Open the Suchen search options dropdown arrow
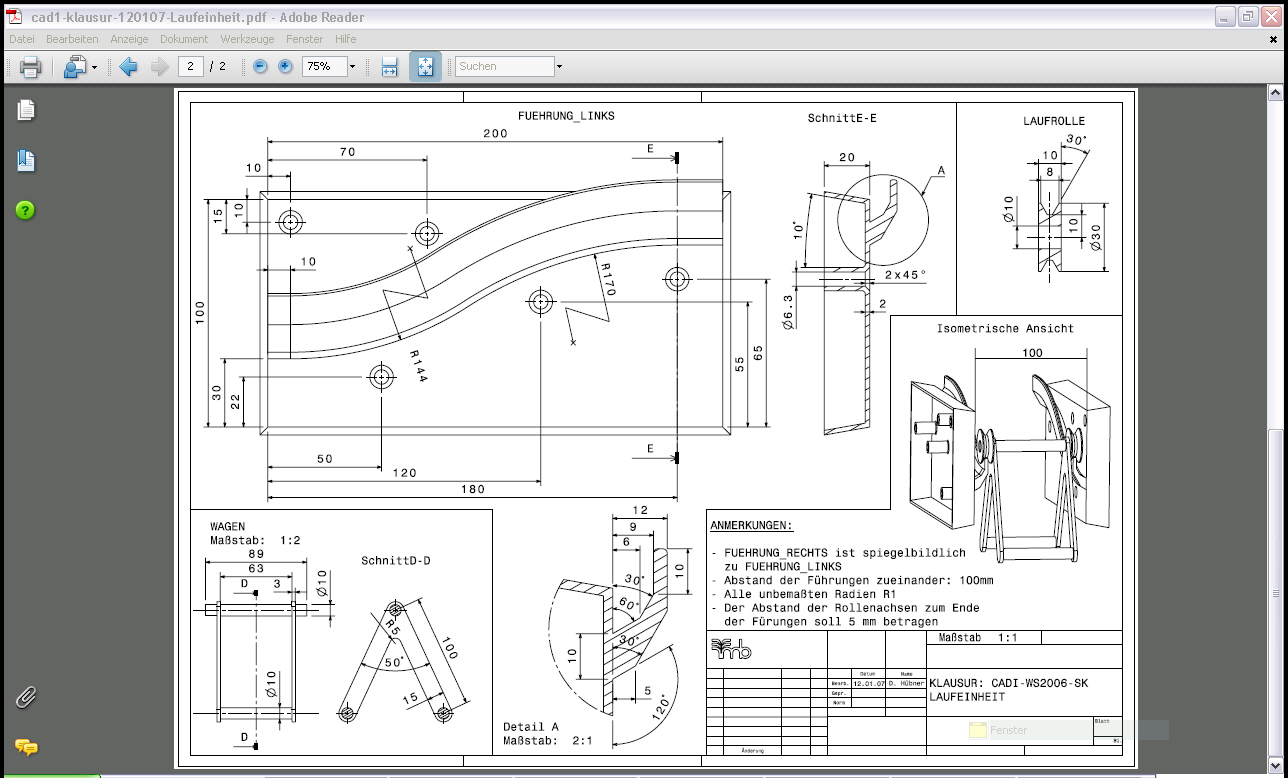Screen dimensions: 1288x778 coord(559,67)
